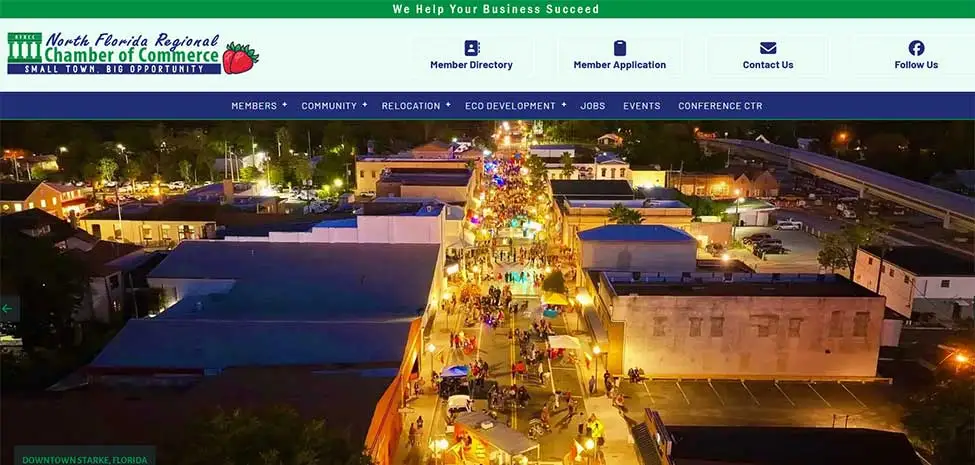Expand the plus sign next to Members
The height and width of the screenshot is (465, 975).
[x=284, y=104]
